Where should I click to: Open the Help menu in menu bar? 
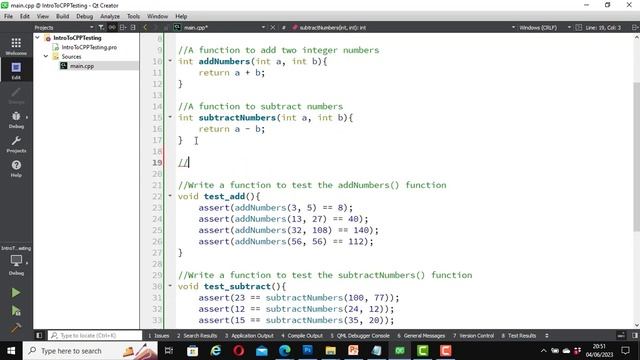[x=181, y=16]
